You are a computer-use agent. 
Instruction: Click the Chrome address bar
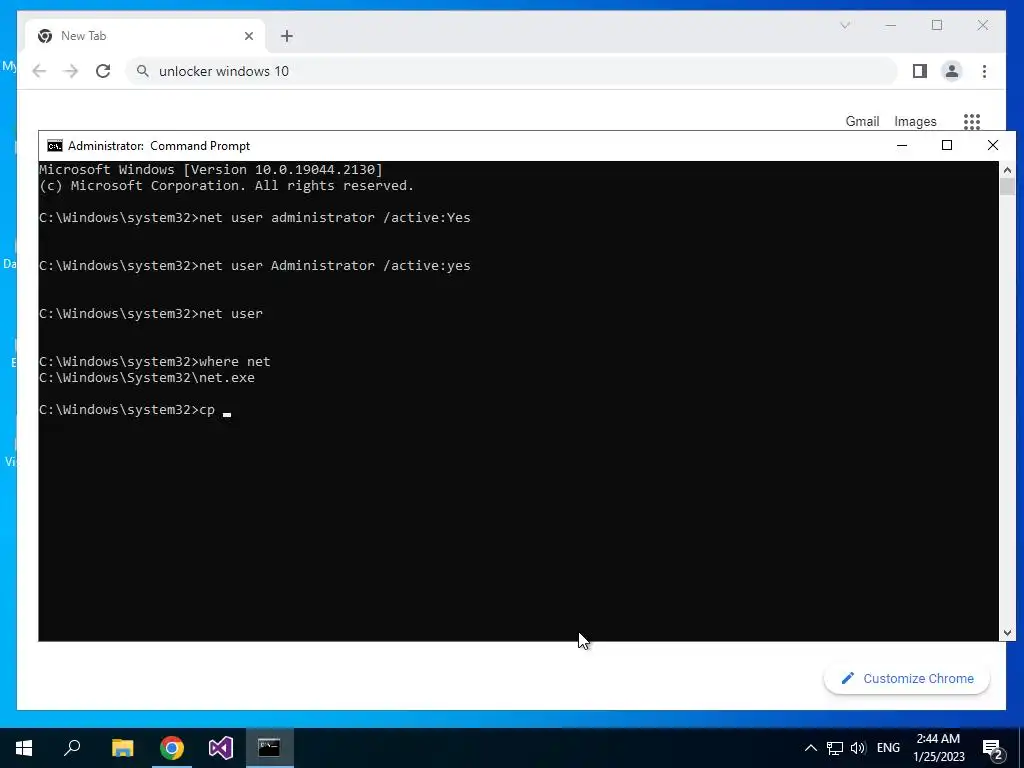512,71
